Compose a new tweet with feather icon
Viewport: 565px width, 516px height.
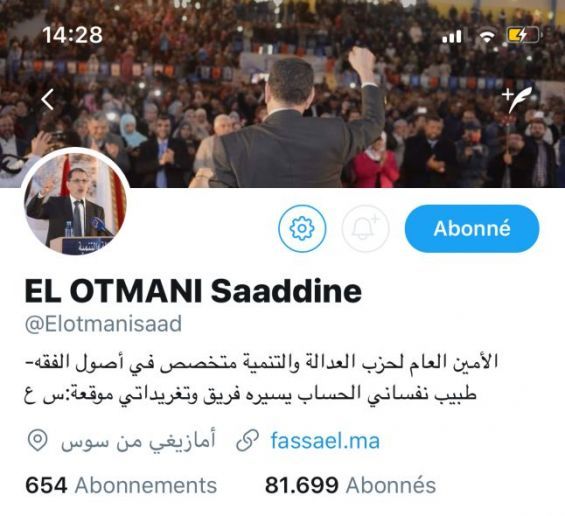517,99
